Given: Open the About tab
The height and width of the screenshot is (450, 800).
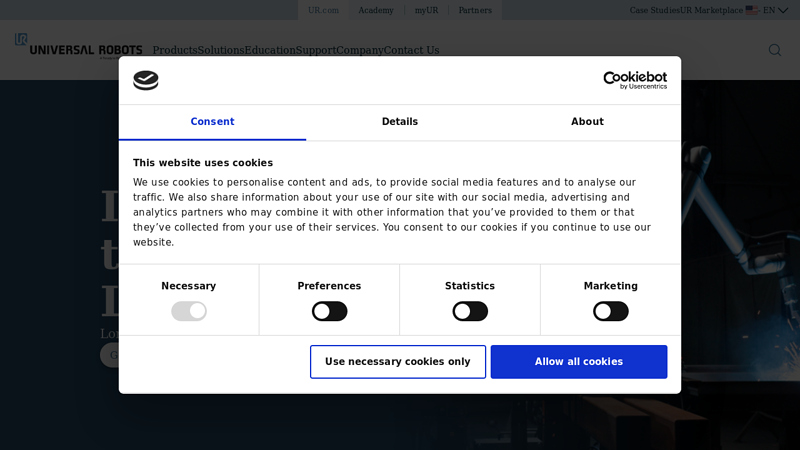Looking at the screenshot, I should point(587,122).
